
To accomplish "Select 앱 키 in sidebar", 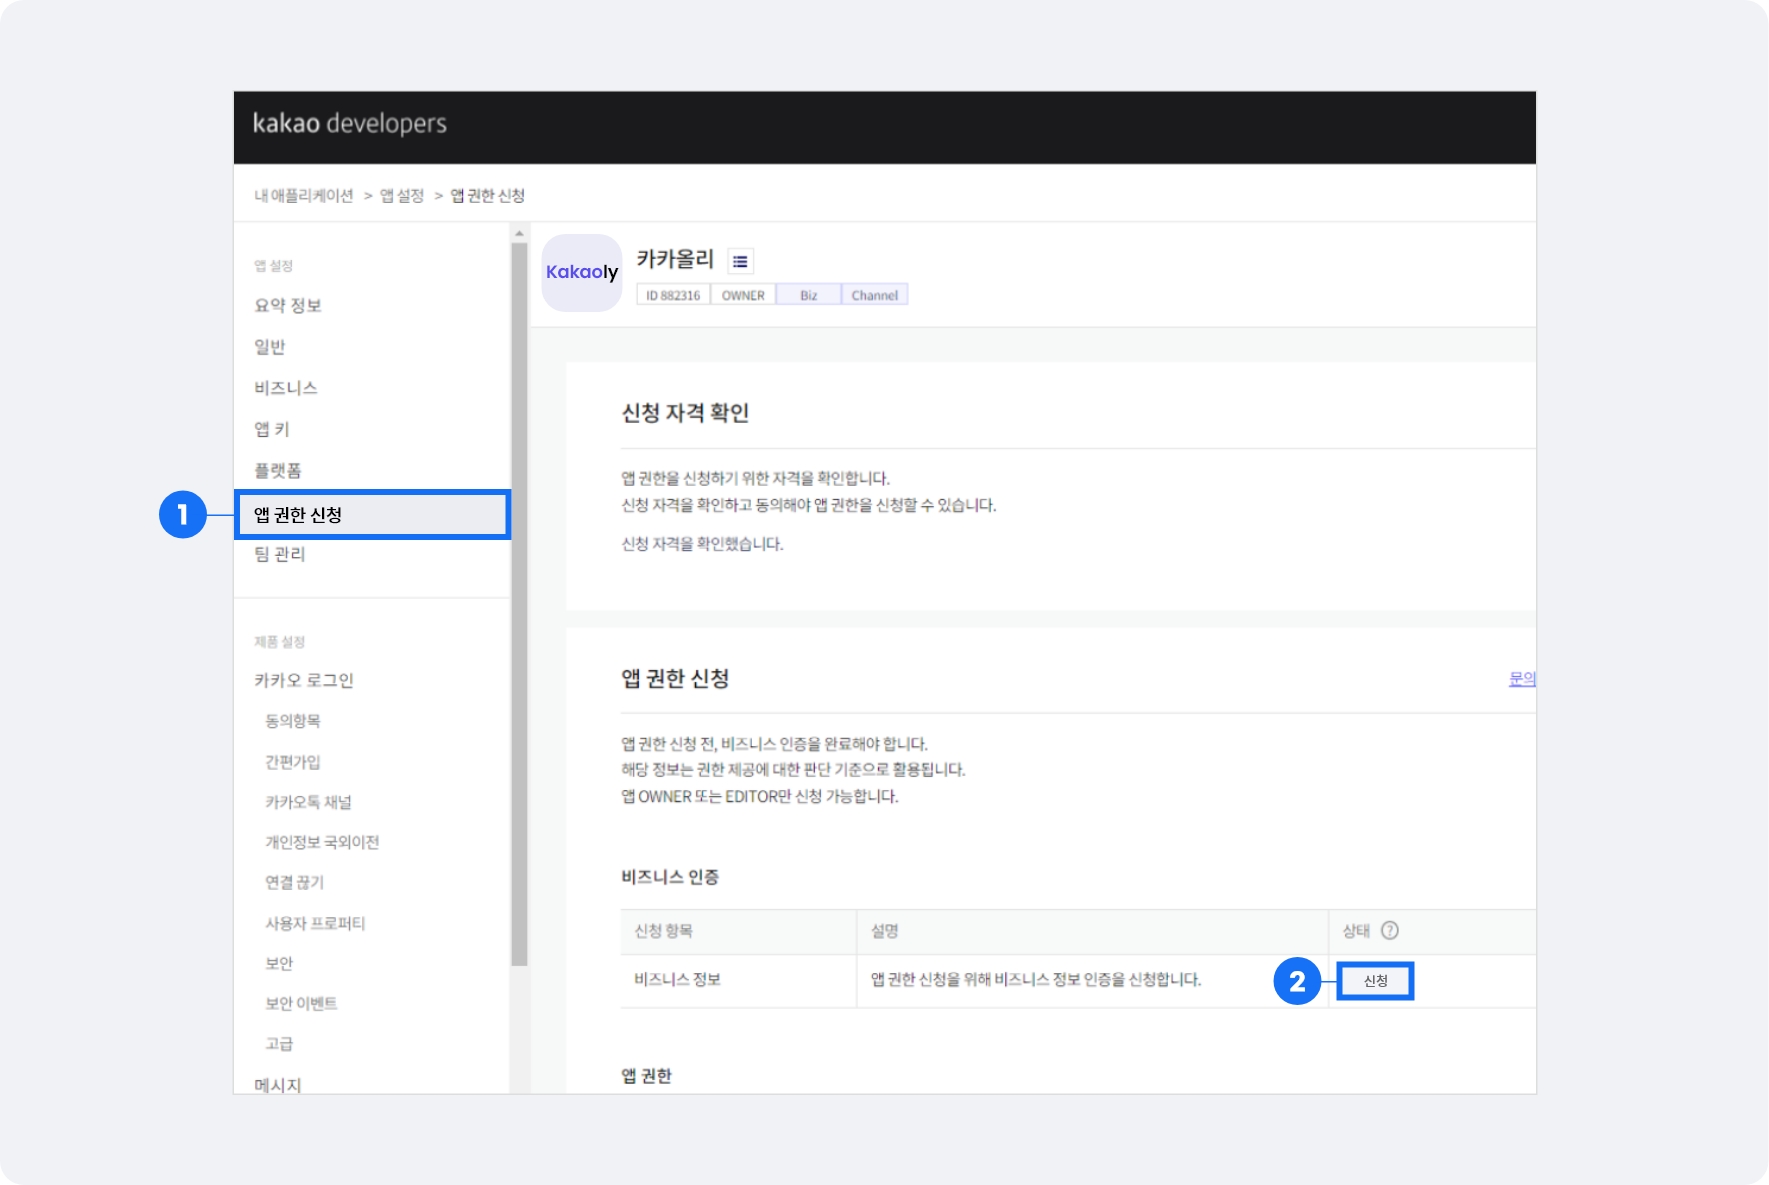I will pos(272,429).
